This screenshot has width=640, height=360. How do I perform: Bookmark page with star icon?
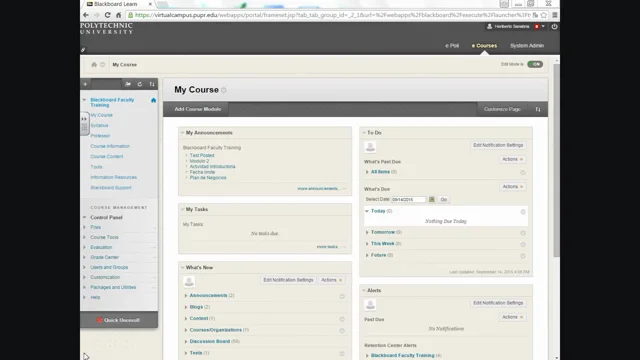click(544, 15)
